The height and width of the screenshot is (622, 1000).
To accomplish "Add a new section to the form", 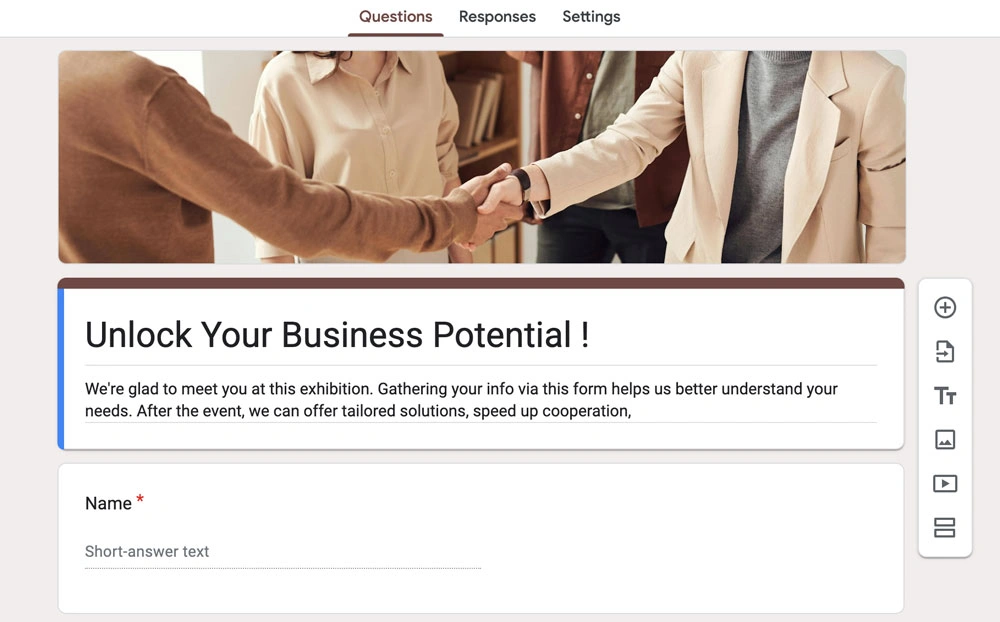I will [945, 528].
